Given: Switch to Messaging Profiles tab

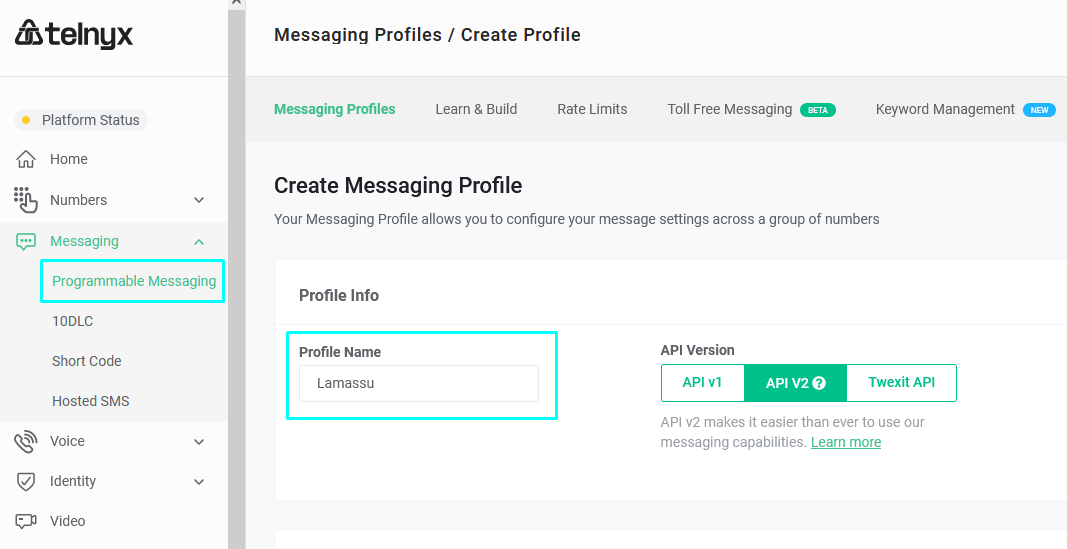Looking at the screenshot, I should 334,110.
